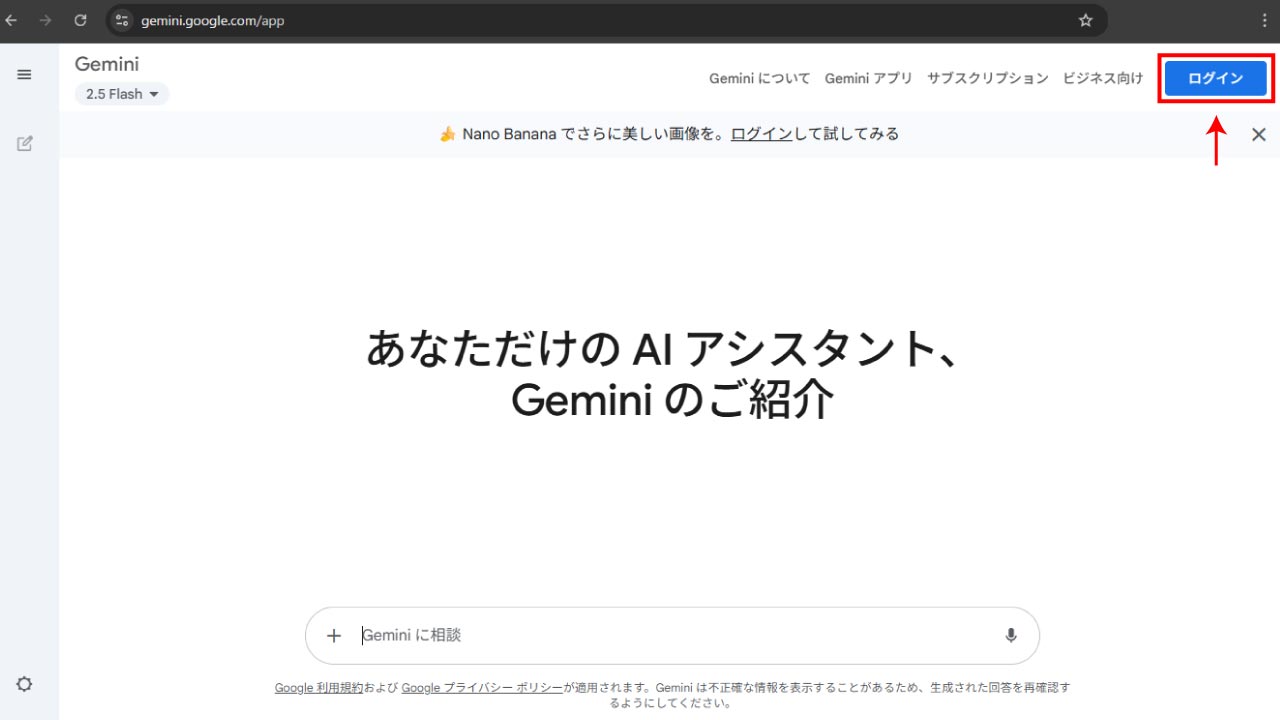Click the address bar URL gemini.google.com/app
The image size is (1280, 720).
coord(213,20)
